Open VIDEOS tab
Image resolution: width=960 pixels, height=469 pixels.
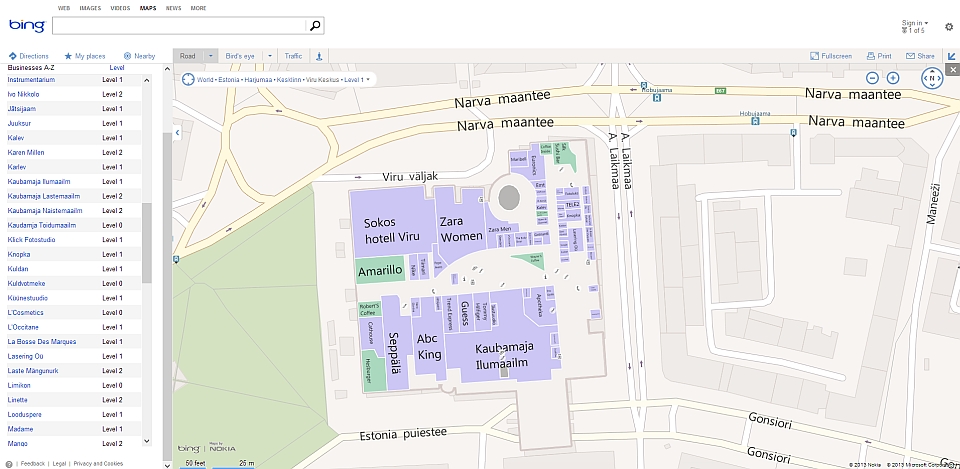(x=120, y=8)
